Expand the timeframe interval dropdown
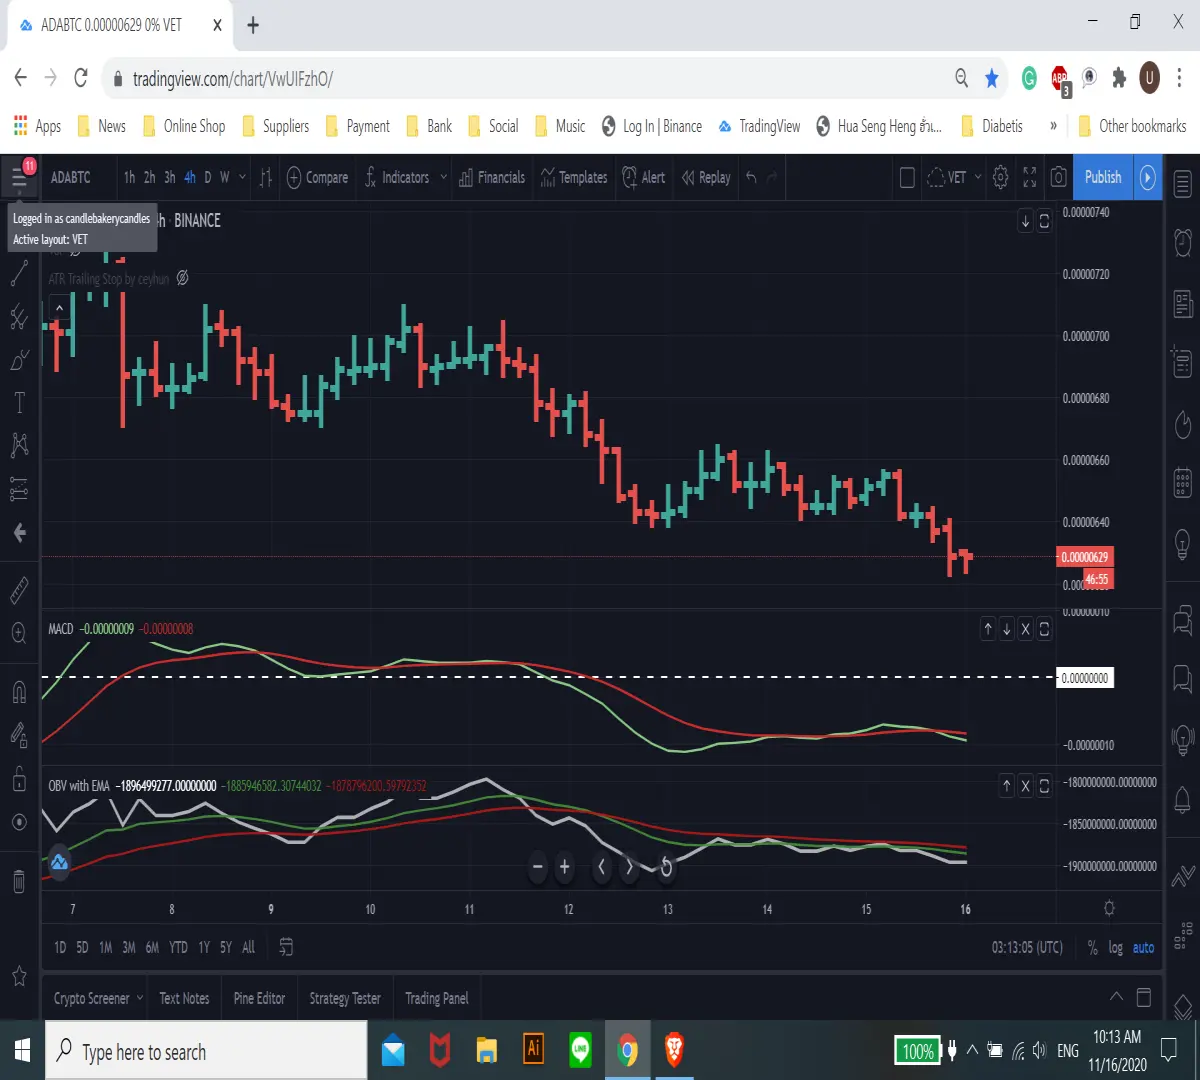 point(242,178)
